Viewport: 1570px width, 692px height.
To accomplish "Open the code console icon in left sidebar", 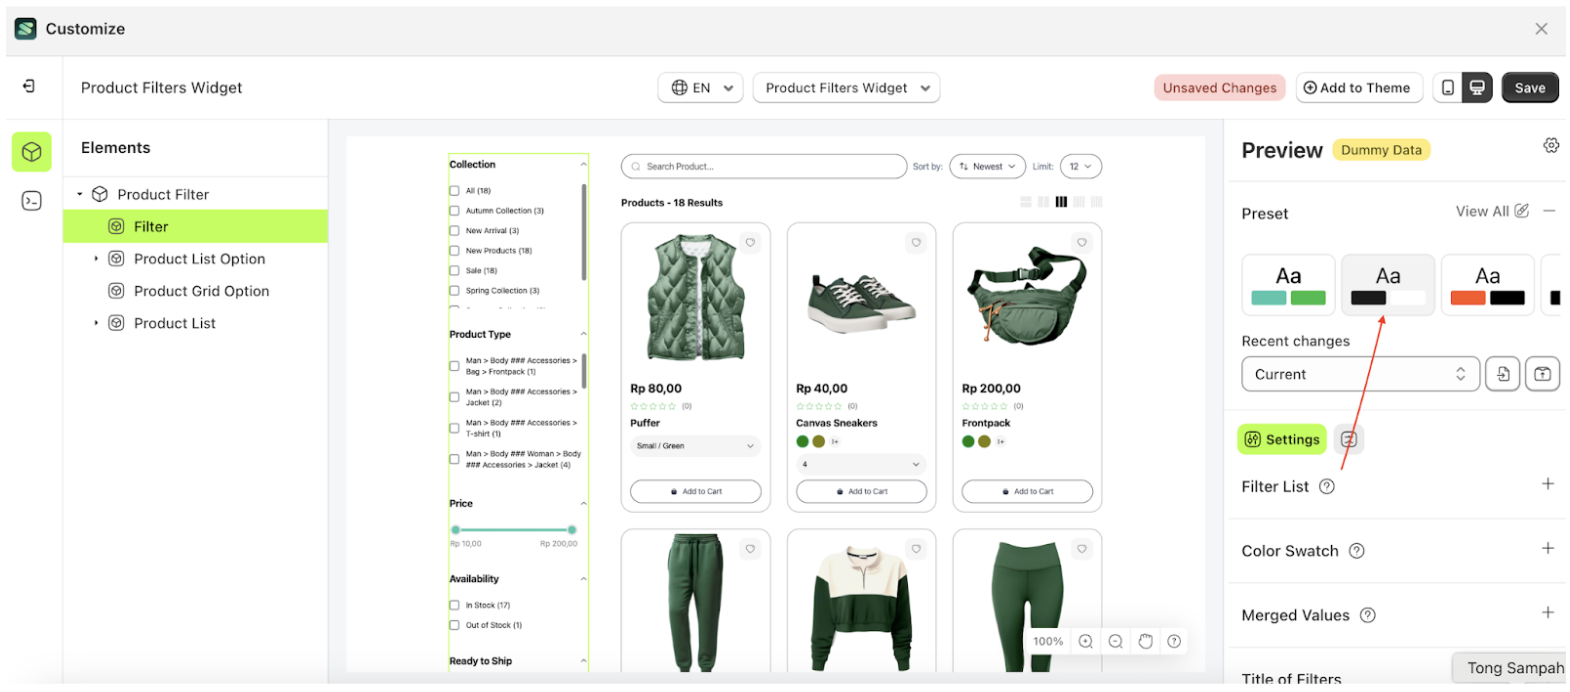I will pyautogui.click(x=32, y=201).
